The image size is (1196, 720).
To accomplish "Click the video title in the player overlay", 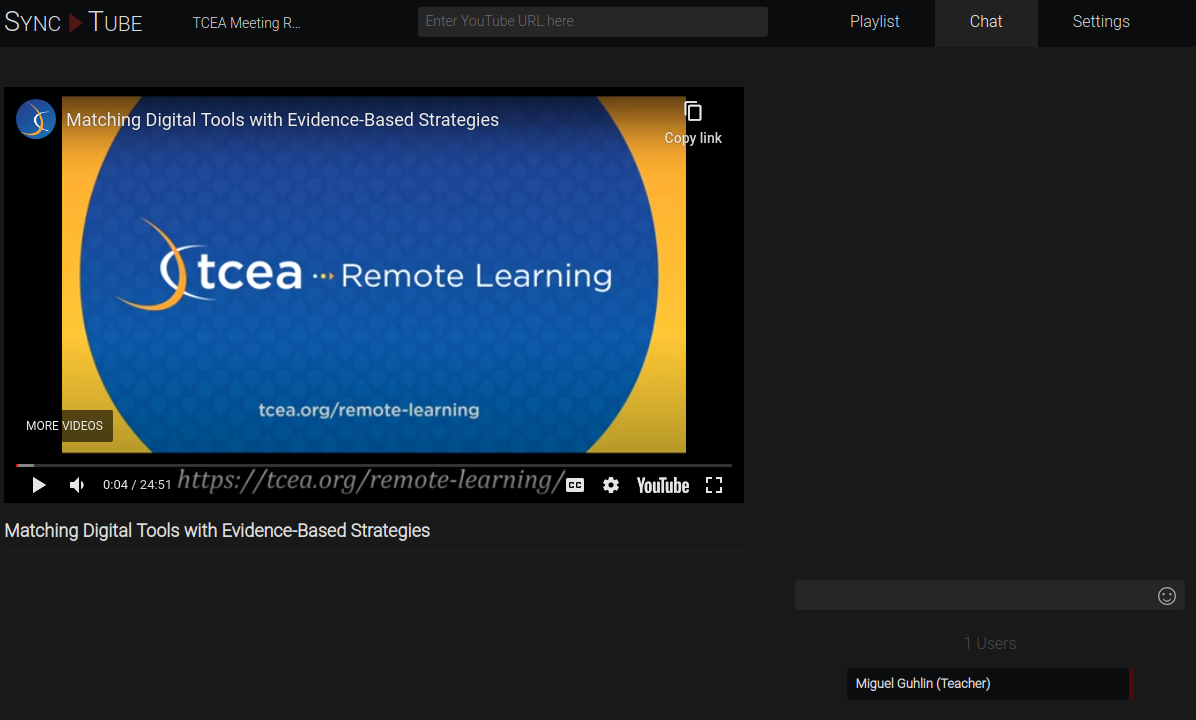I will pos(282,120).
